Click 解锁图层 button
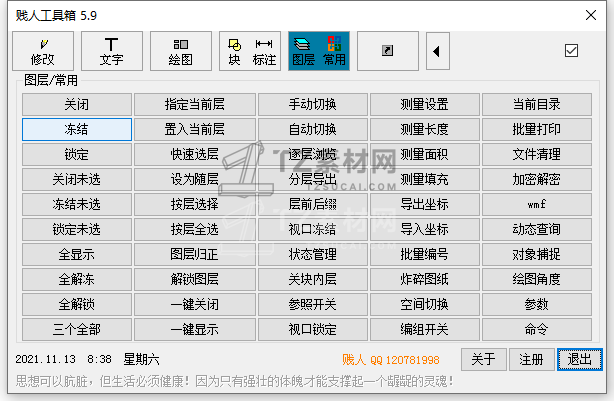The height and width of the screenshot is (401, 614). pos(195,280)
